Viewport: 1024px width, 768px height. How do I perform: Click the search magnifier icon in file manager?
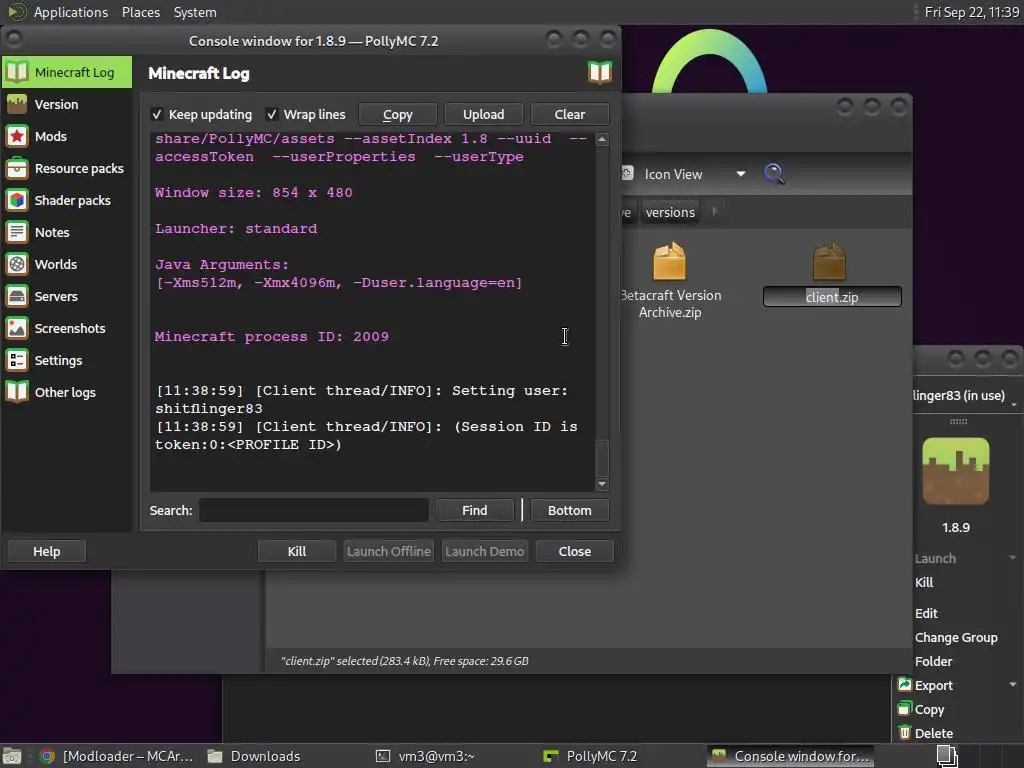click(774, 174)
